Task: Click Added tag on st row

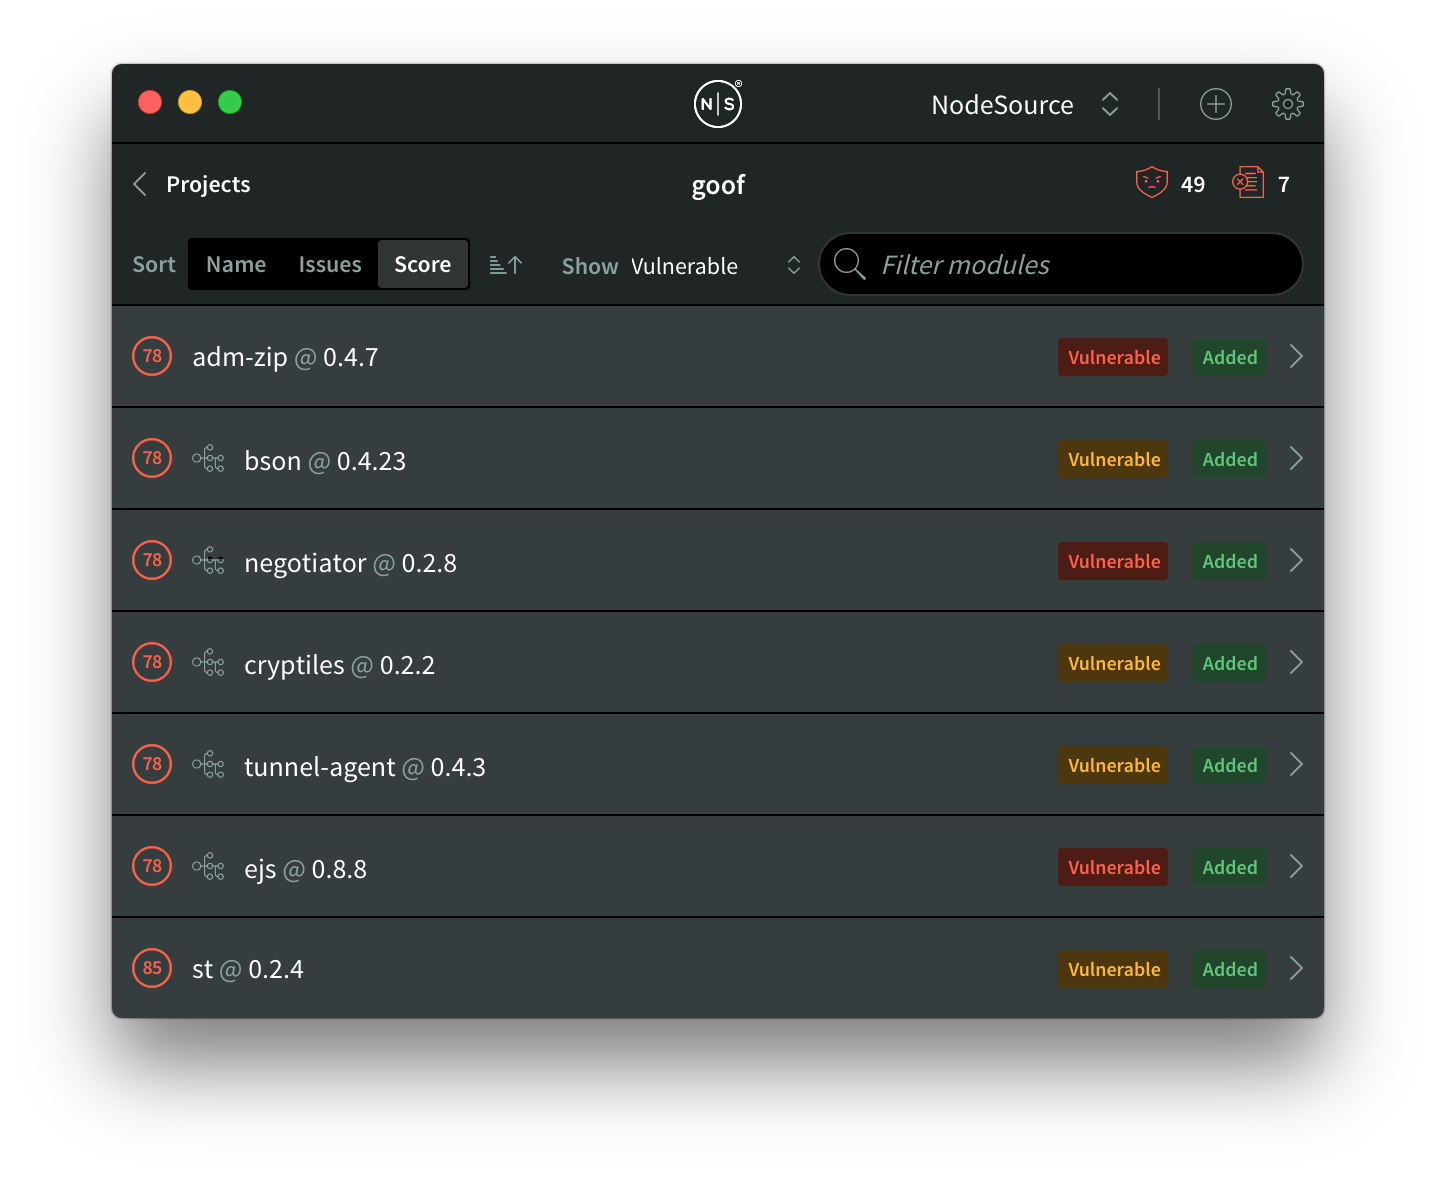Action: (1229, 969)
